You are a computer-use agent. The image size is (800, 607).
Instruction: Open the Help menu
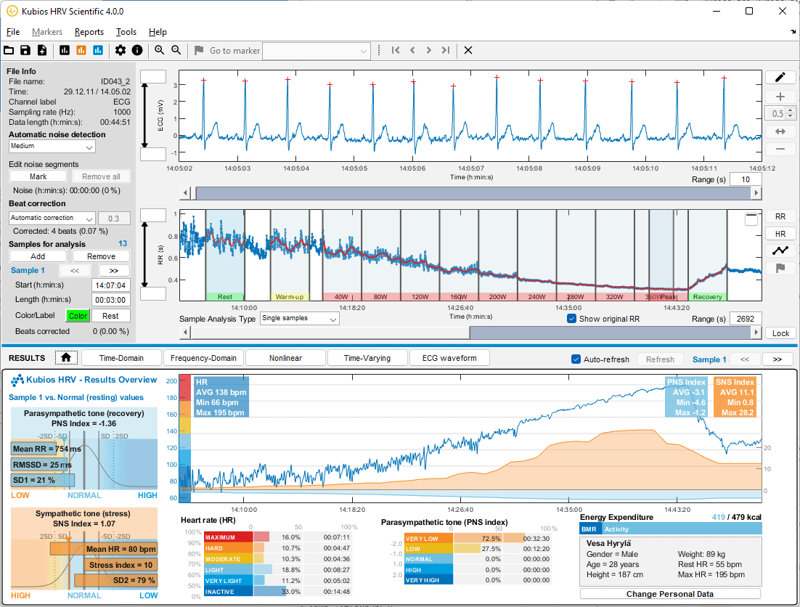158,32
